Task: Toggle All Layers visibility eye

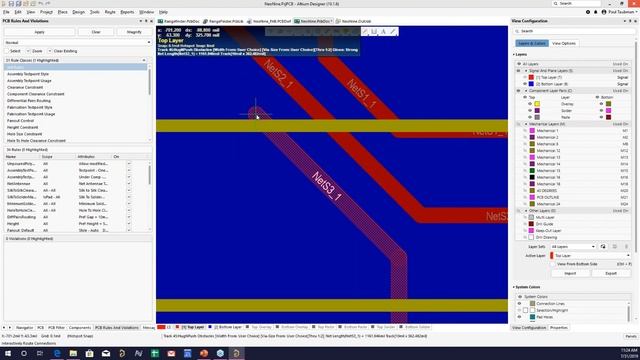Action: click(x=519, y=64)
